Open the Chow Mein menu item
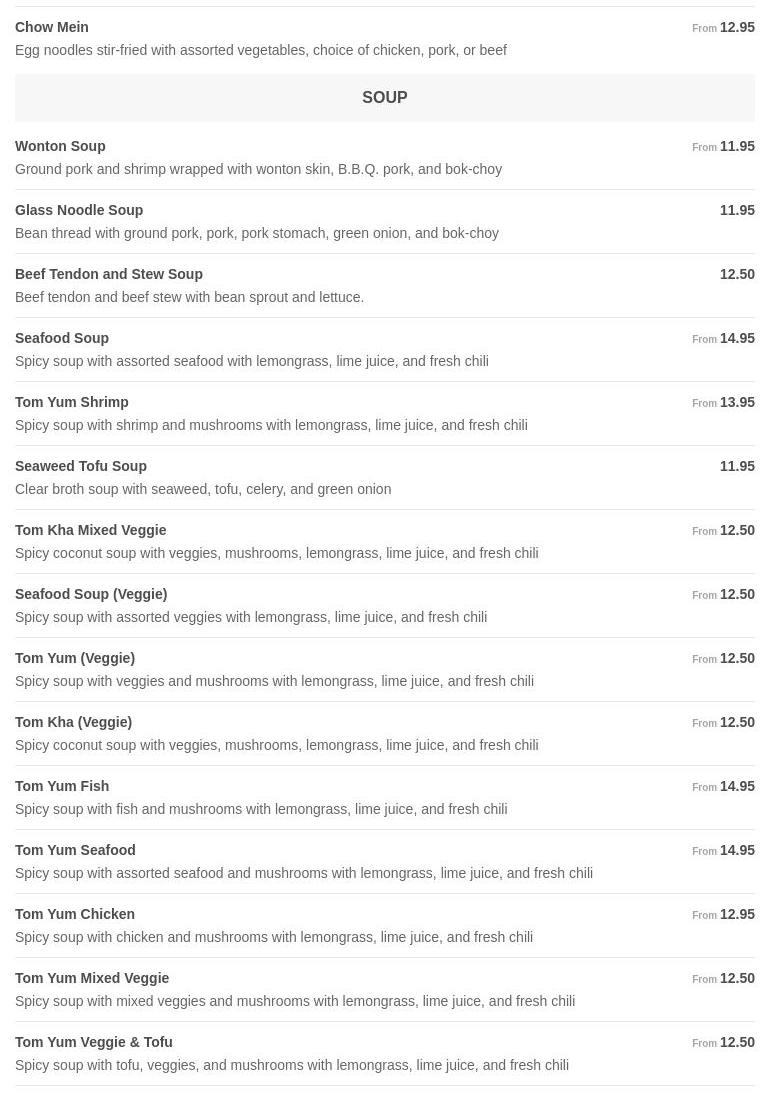The width and height of the screenshot is (770, 1100). pos(52,27)
